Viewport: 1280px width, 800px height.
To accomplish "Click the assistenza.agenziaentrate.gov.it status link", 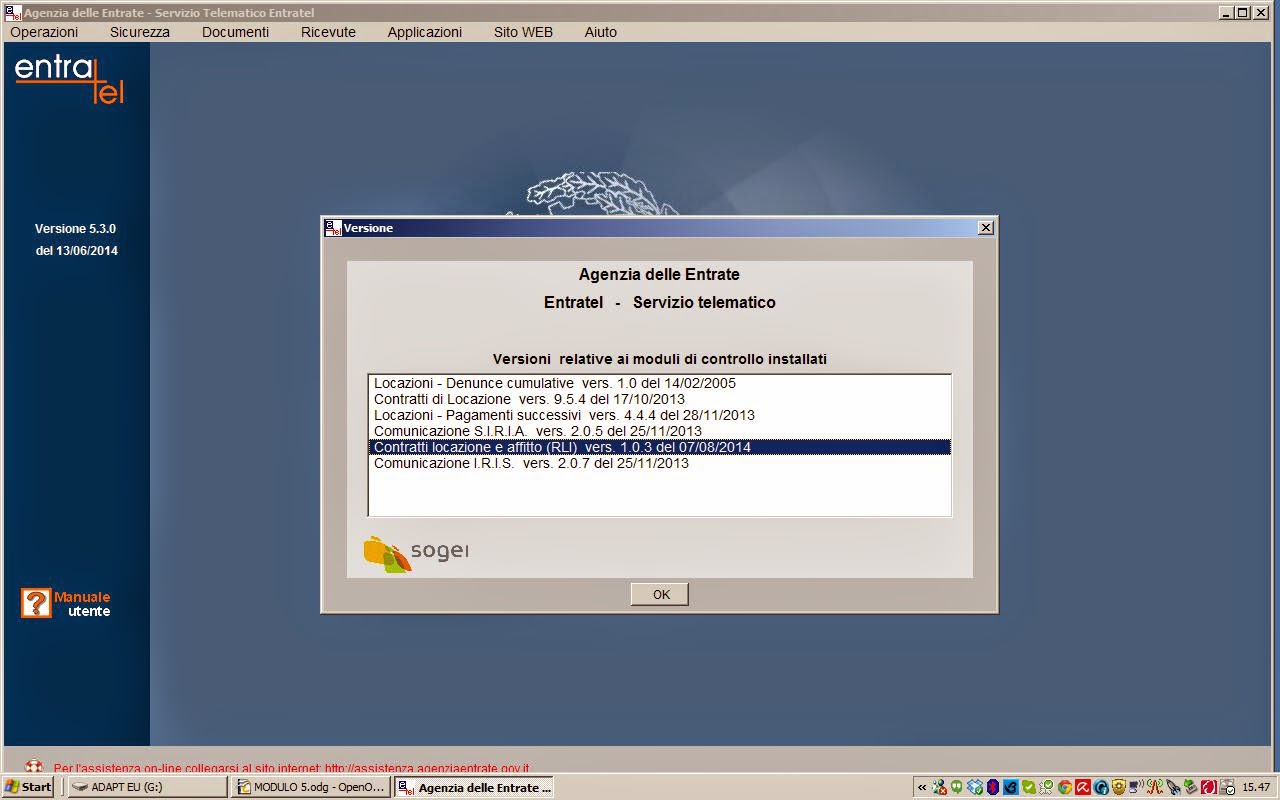I will point(427,769).
